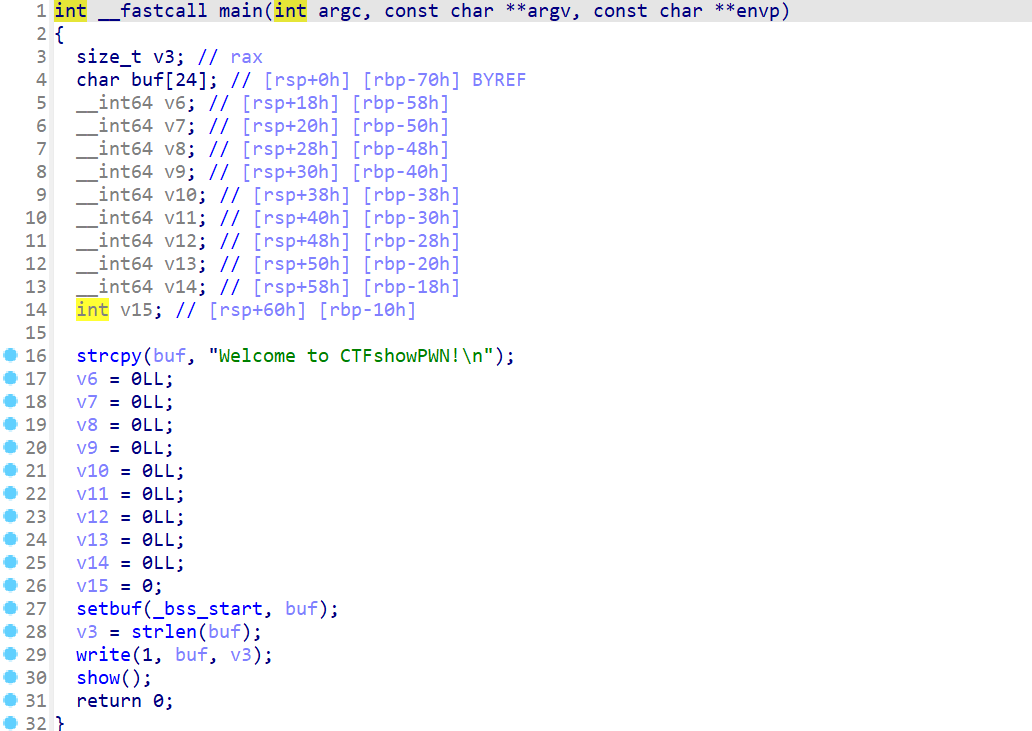Click the blue dot on strlen line 28

coord(10,632)
